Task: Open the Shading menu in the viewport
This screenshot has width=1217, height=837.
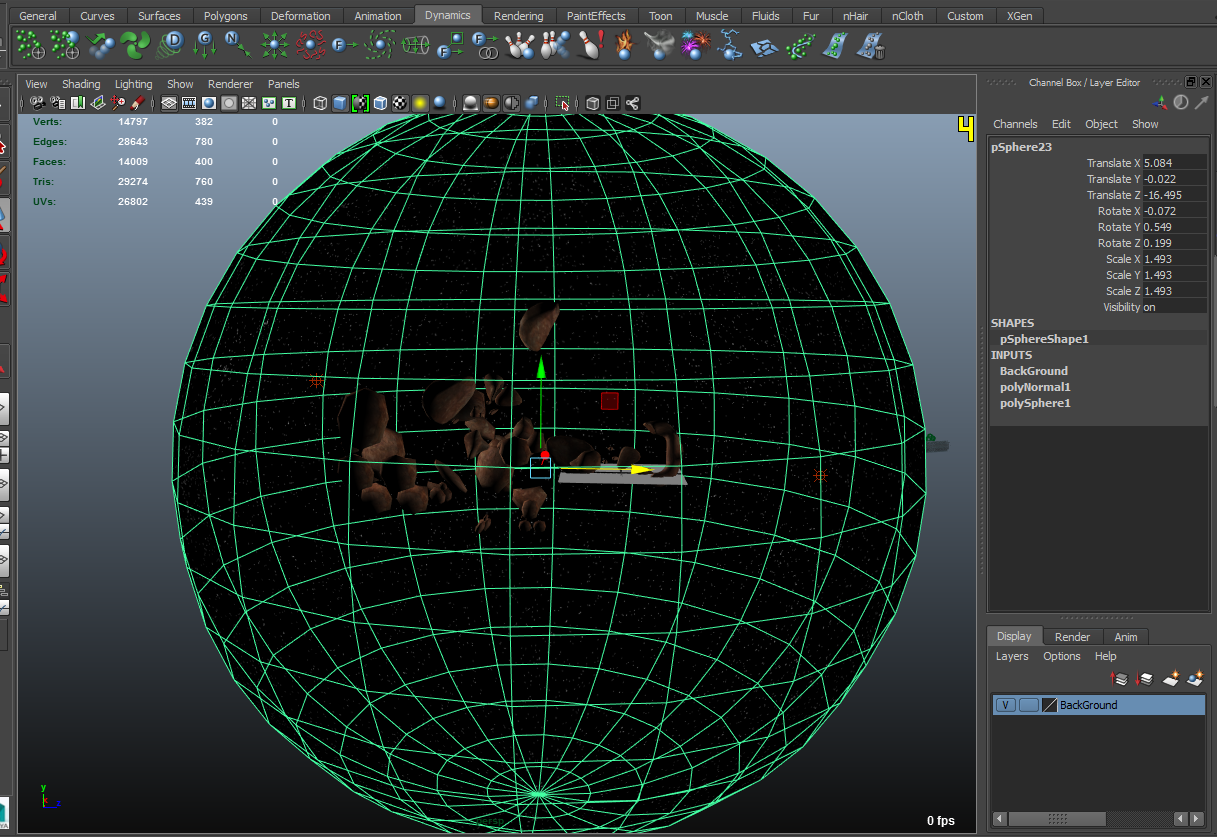Action: [x=81, y=84]
